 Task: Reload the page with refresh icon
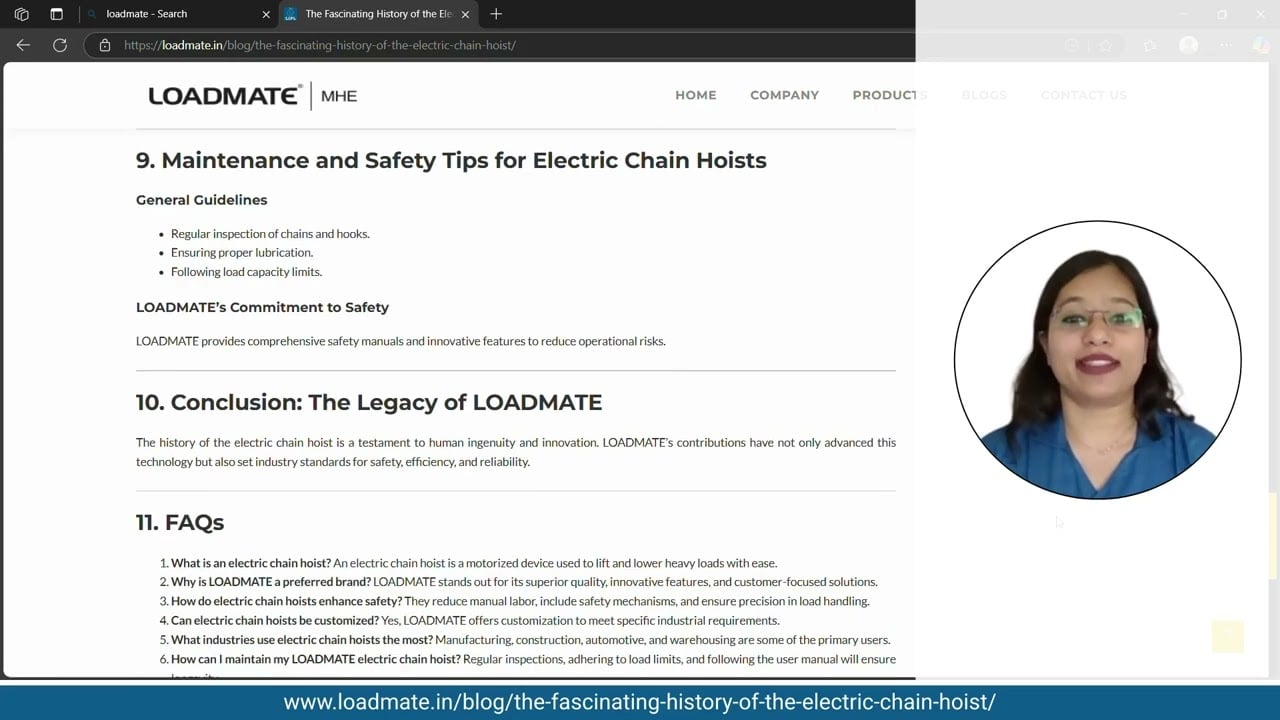(x=60, y=45)
